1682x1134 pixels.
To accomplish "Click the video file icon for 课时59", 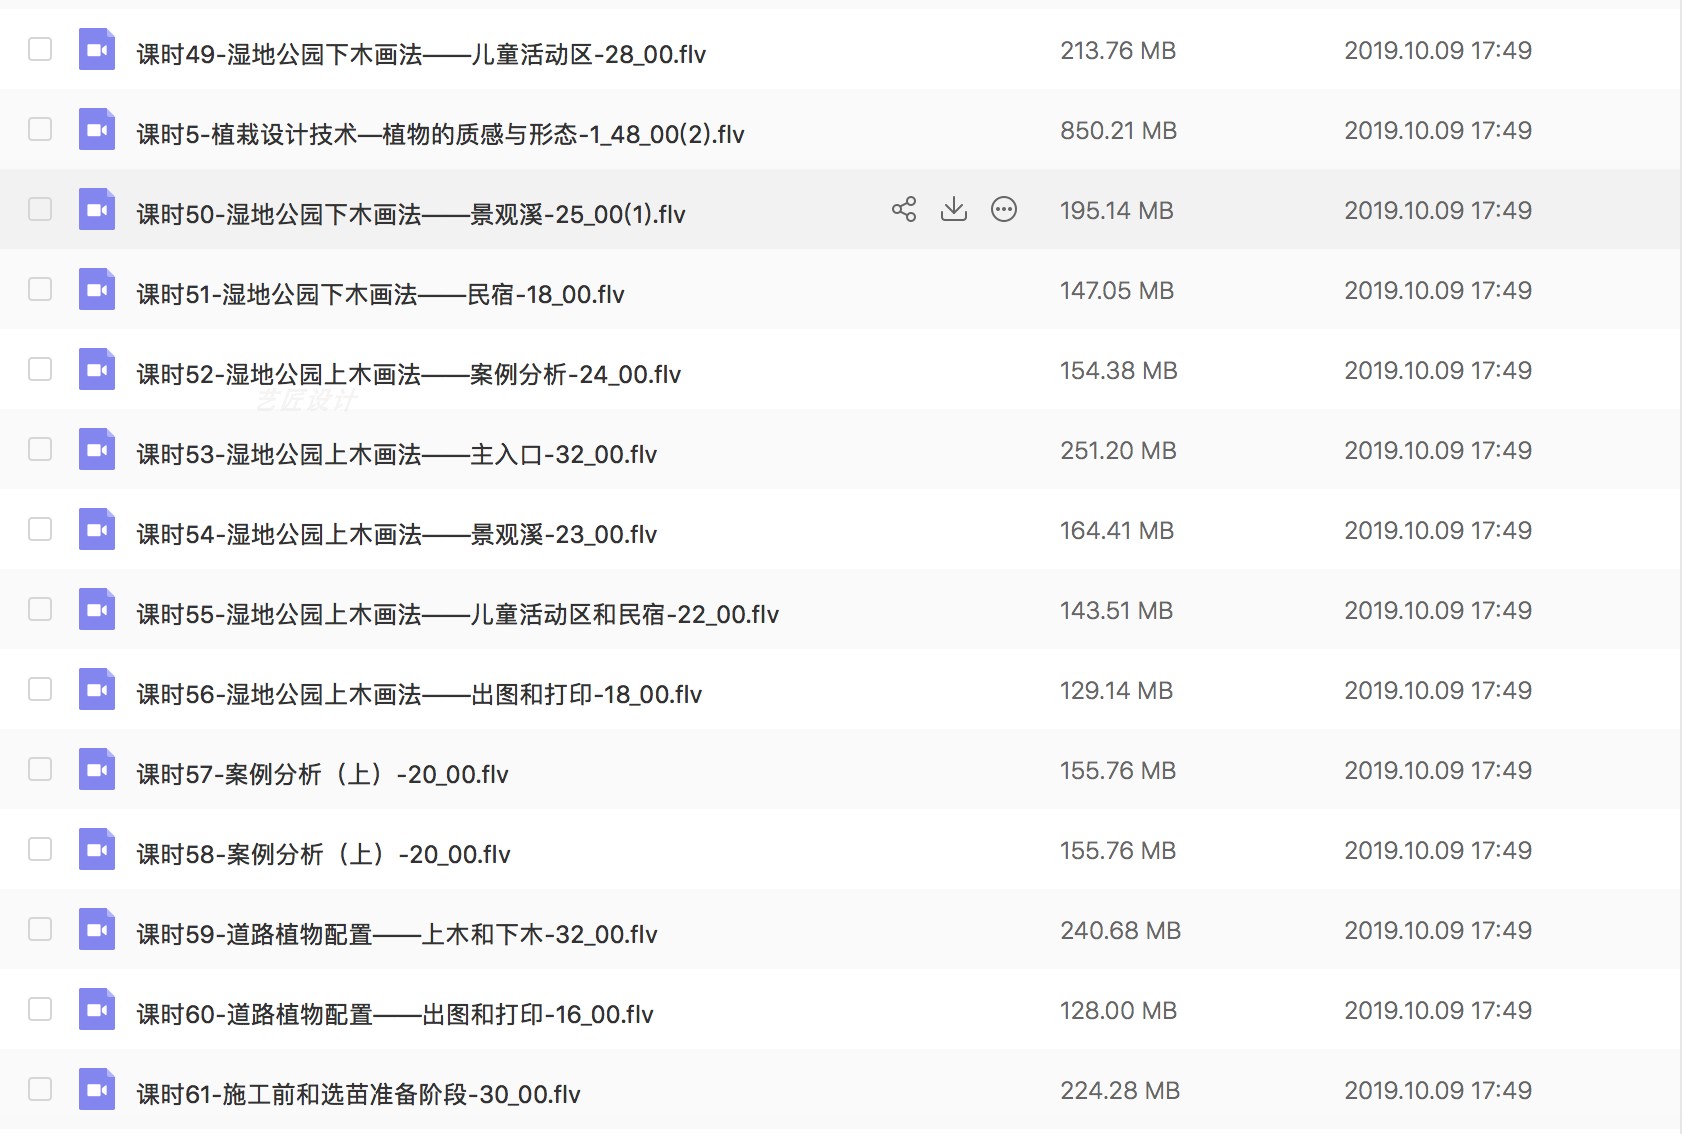I will coord(97,929).
